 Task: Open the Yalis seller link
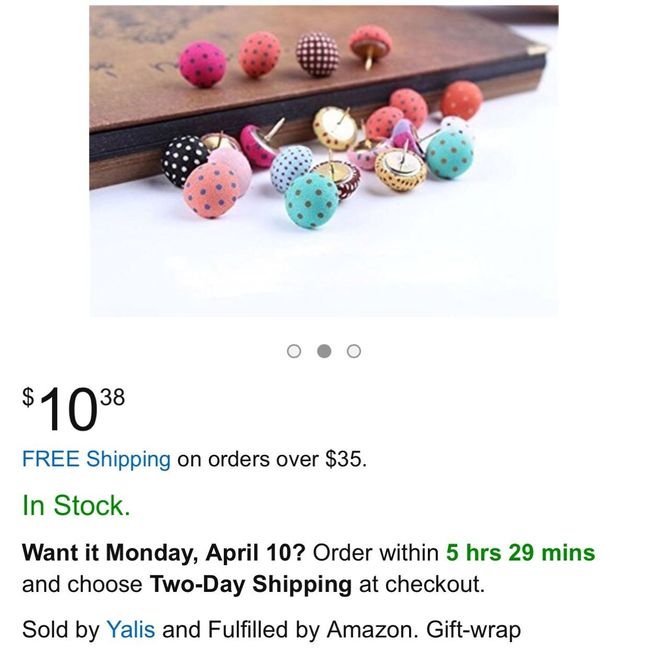pyautogui.click(x=131, y=630)
